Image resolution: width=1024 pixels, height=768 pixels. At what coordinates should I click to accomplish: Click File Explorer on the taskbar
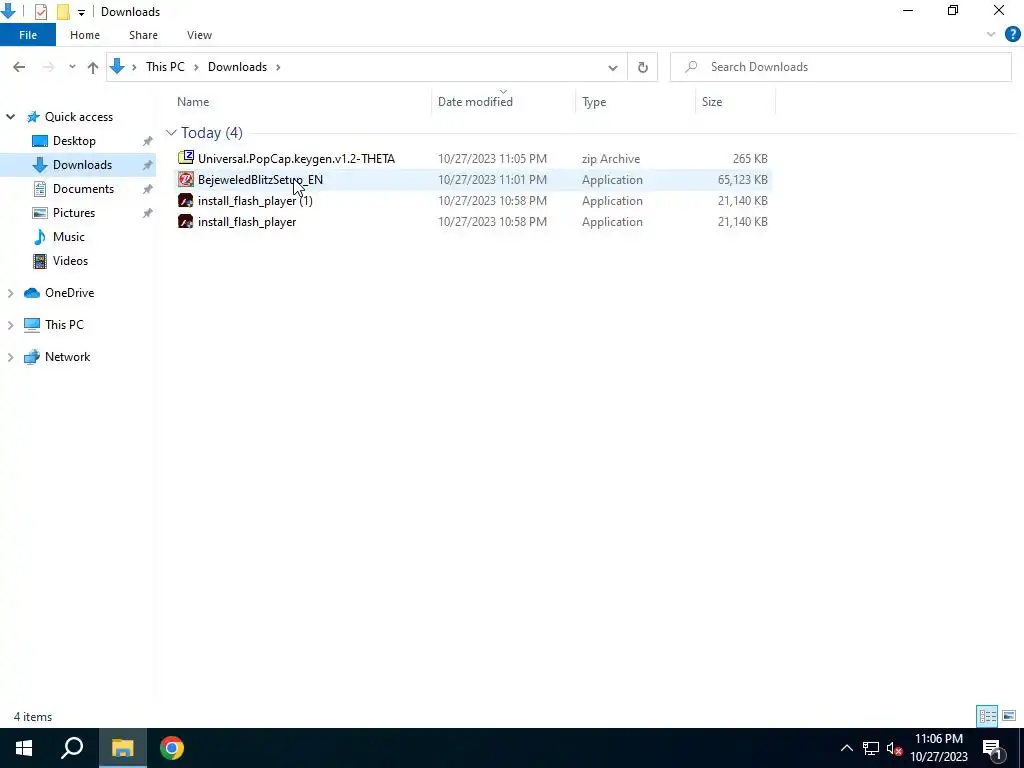(x=122, y=748)
